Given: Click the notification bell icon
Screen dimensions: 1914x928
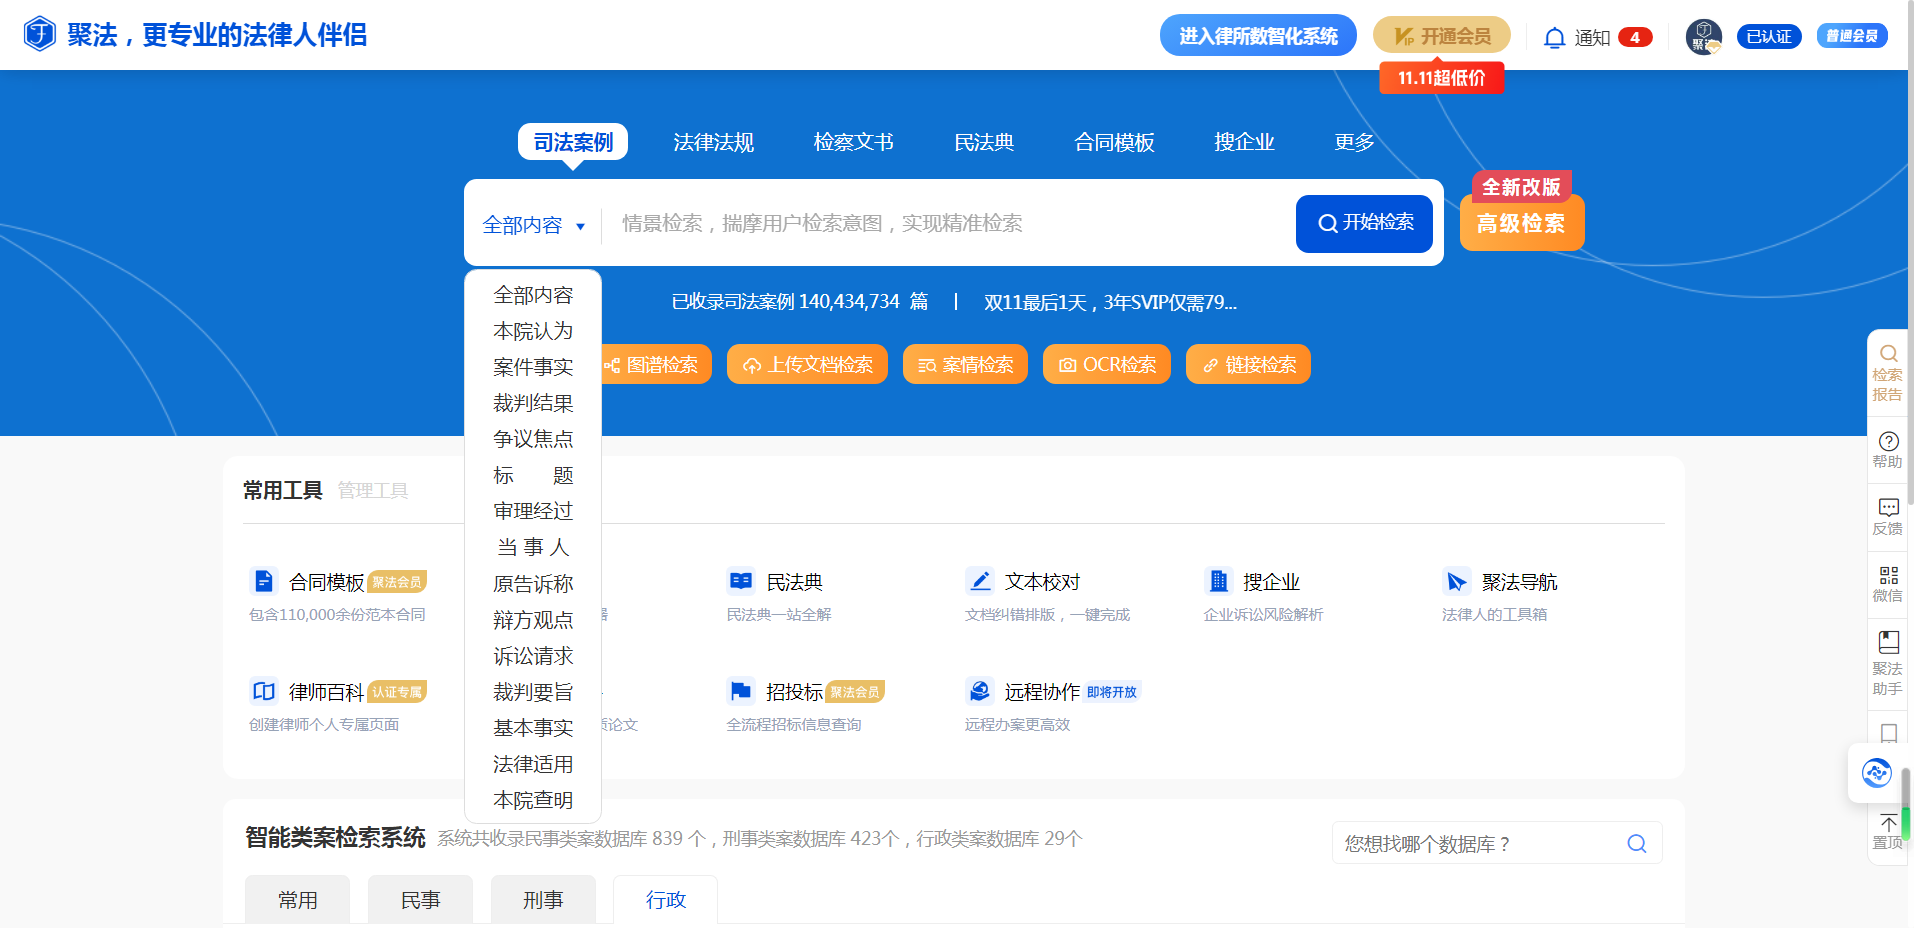Looking at the screenshot, I should click(1554, 38).
